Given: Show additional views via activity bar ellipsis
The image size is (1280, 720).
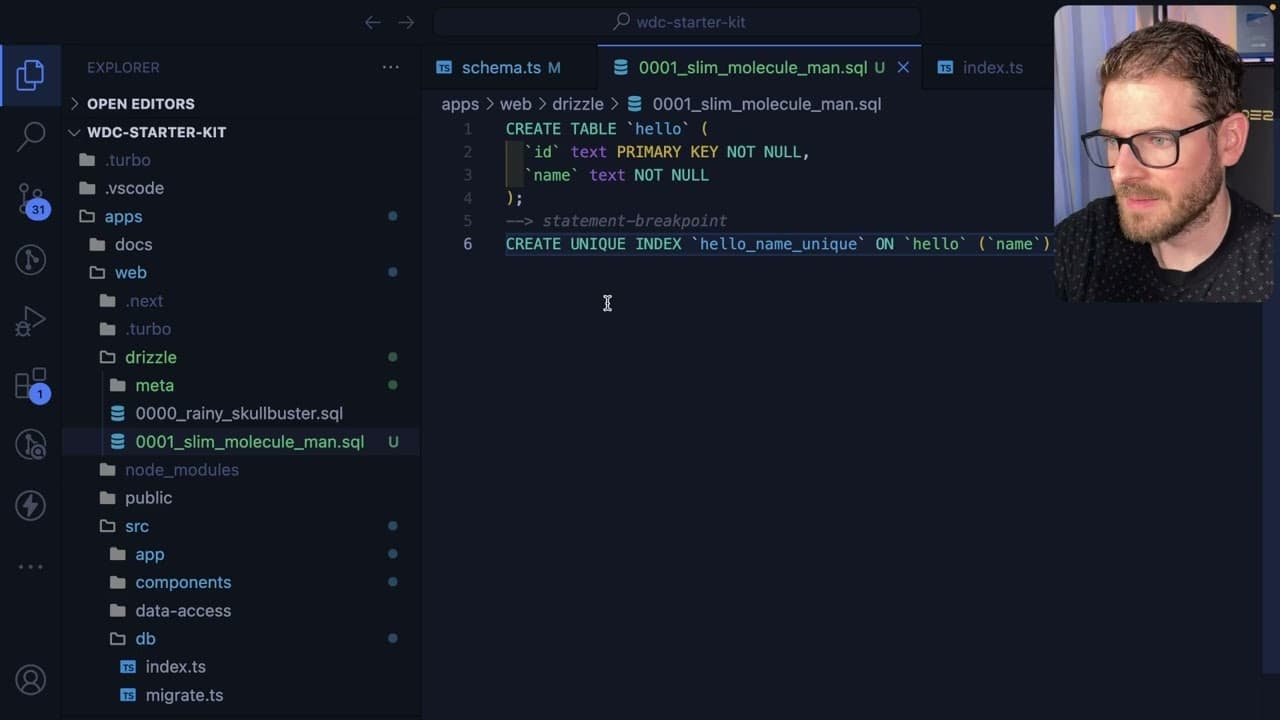Looking at the screenshot, I should pos(31,567).
